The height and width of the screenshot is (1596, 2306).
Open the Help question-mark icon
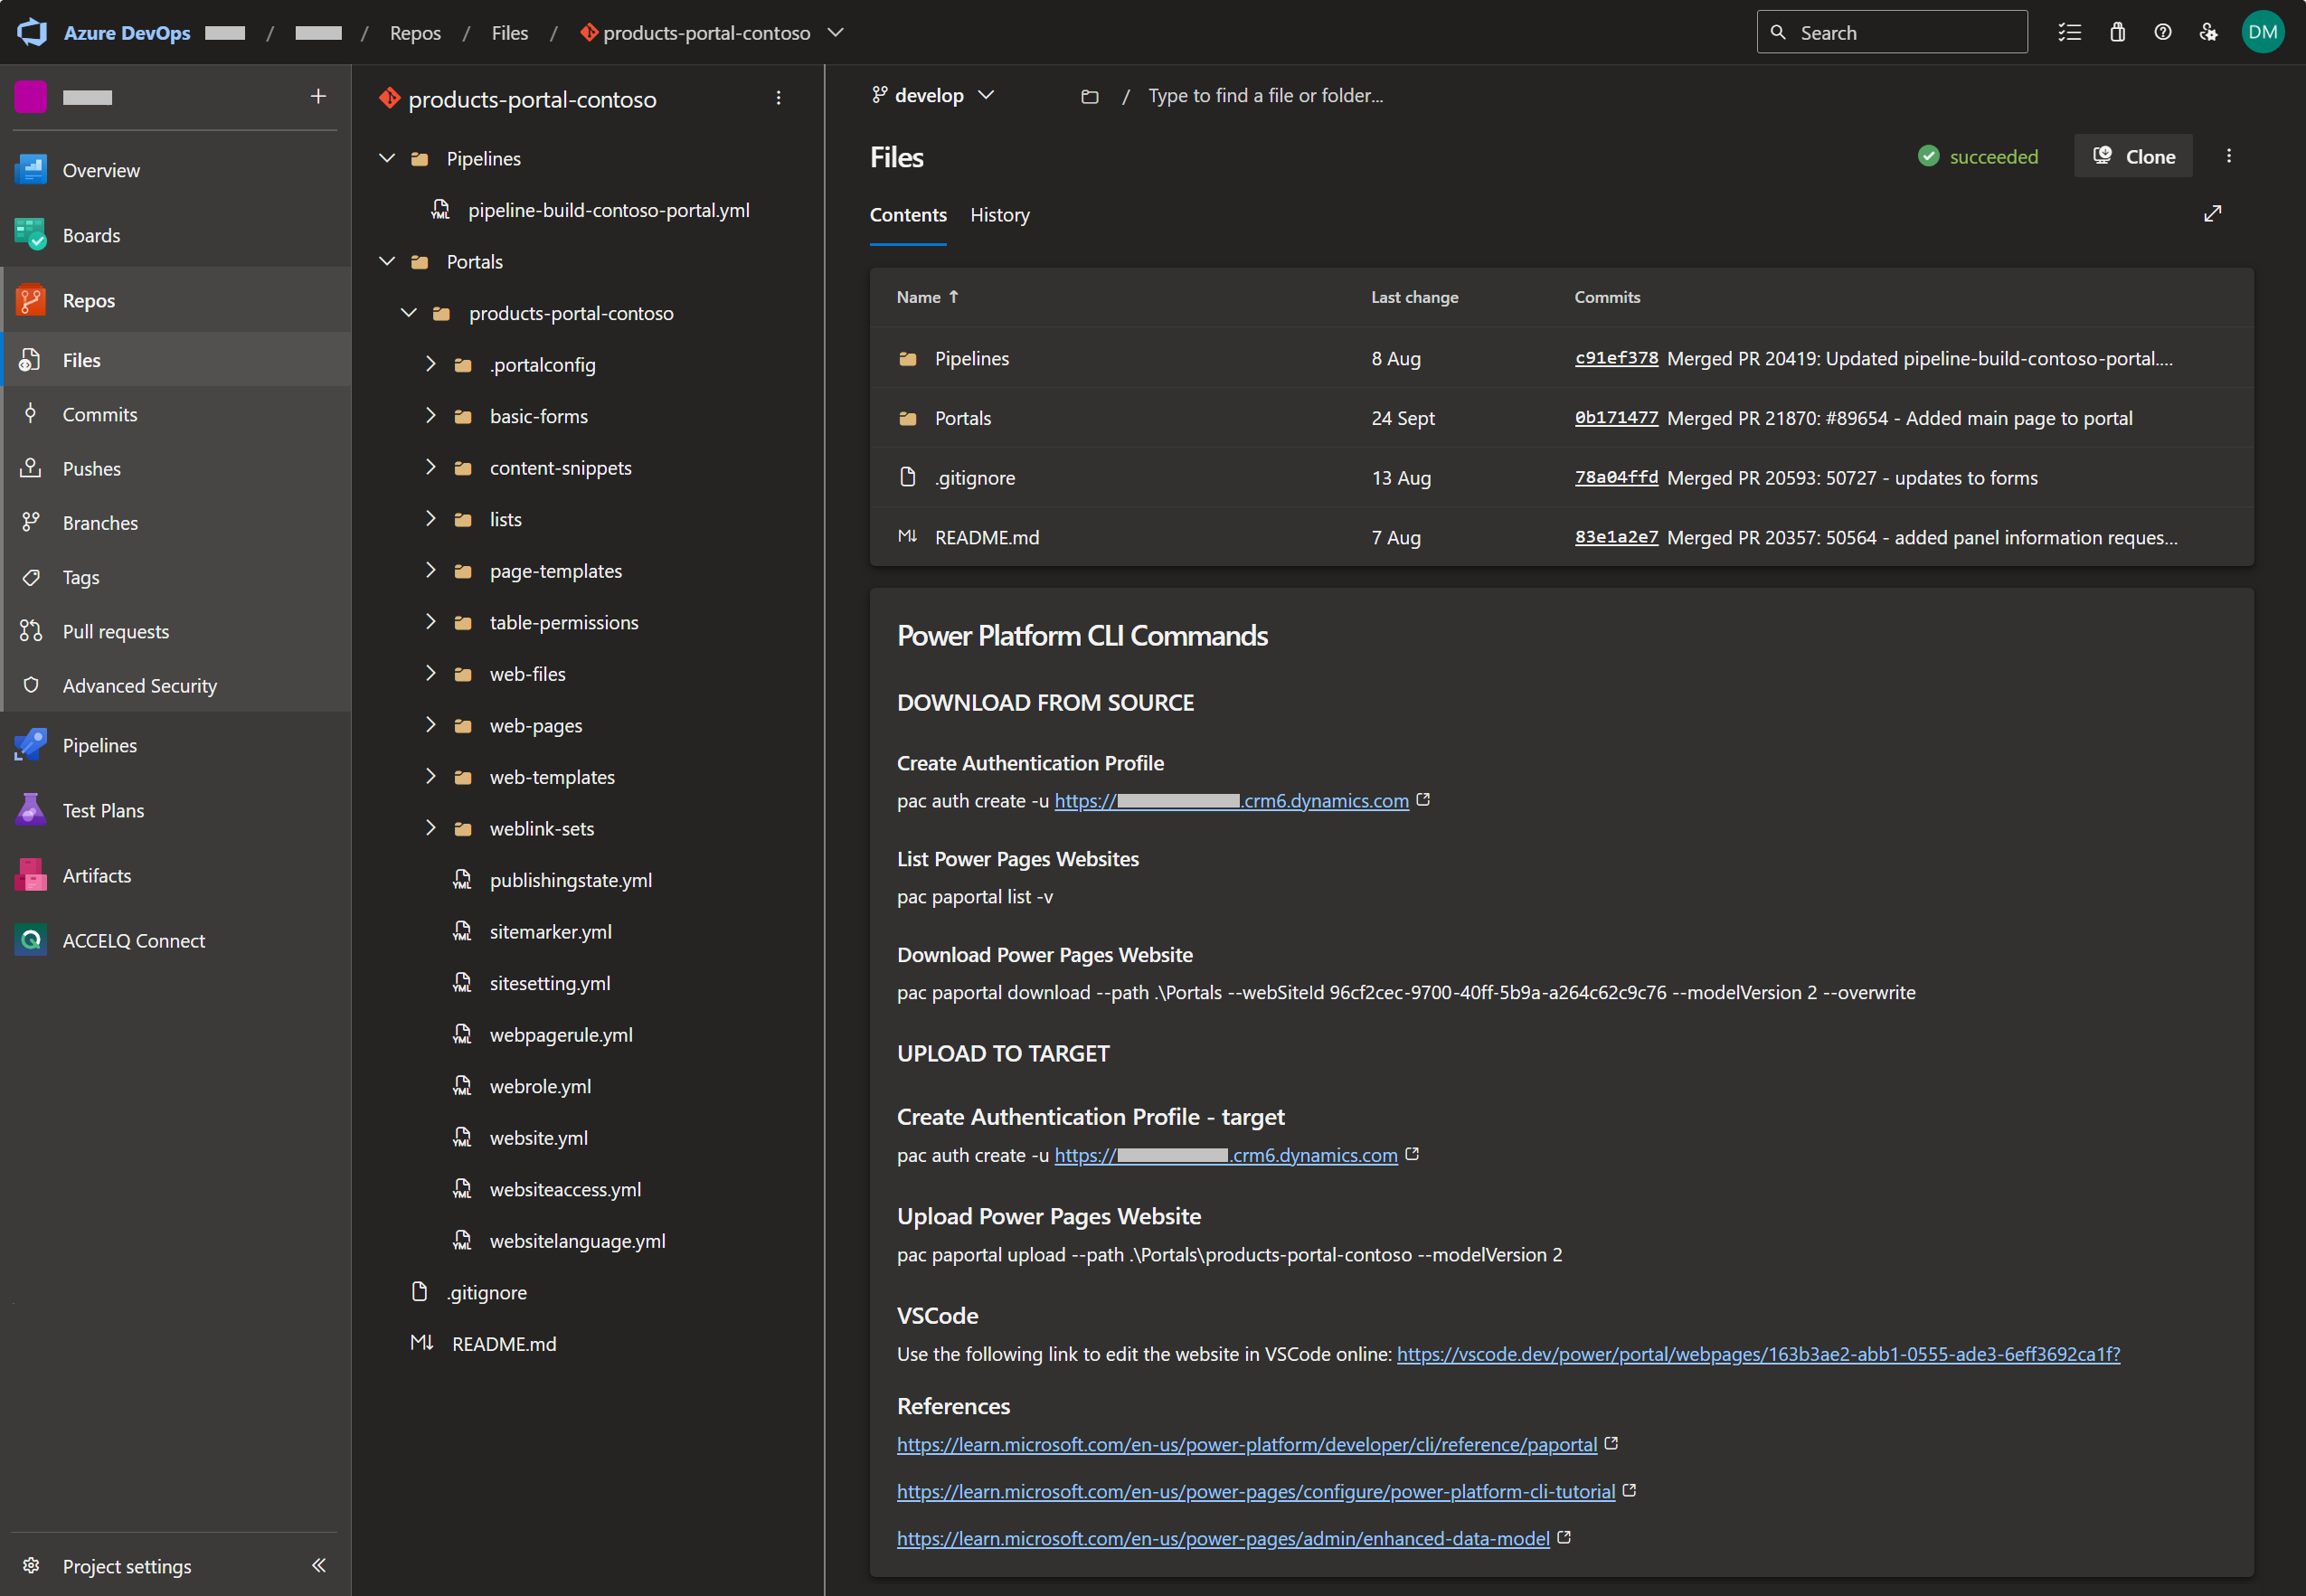[2162, 33]
